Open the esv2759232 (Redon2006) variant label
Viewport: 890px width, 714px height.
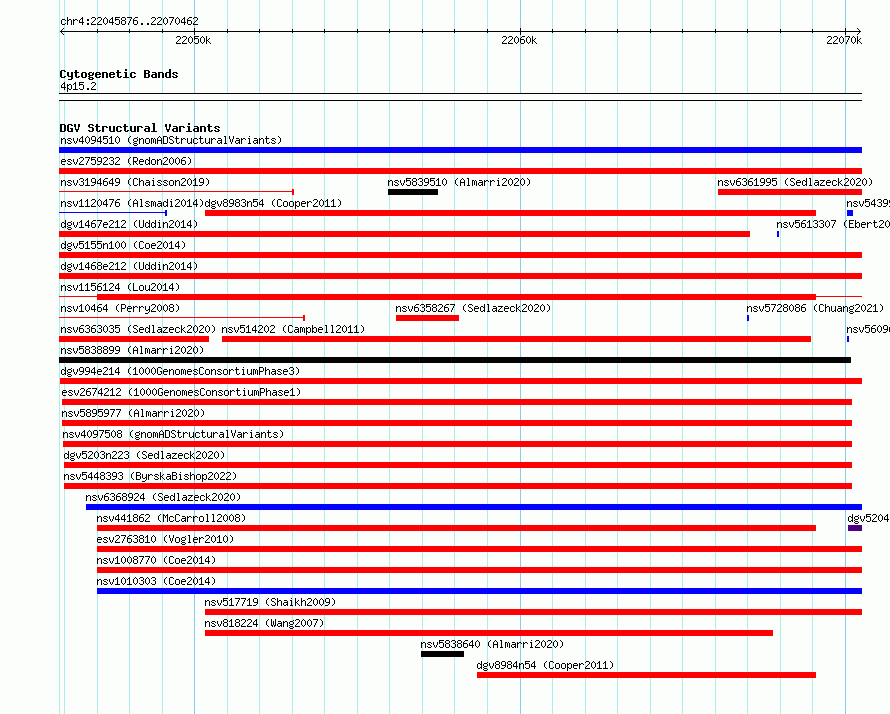tap(126, 161)
